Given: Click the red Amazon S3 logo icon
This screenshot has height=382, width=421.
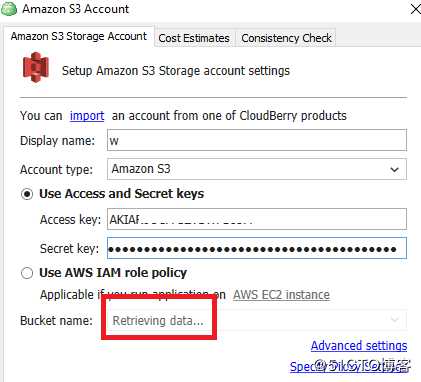Looking at the screenshot, I should (36, 67).
